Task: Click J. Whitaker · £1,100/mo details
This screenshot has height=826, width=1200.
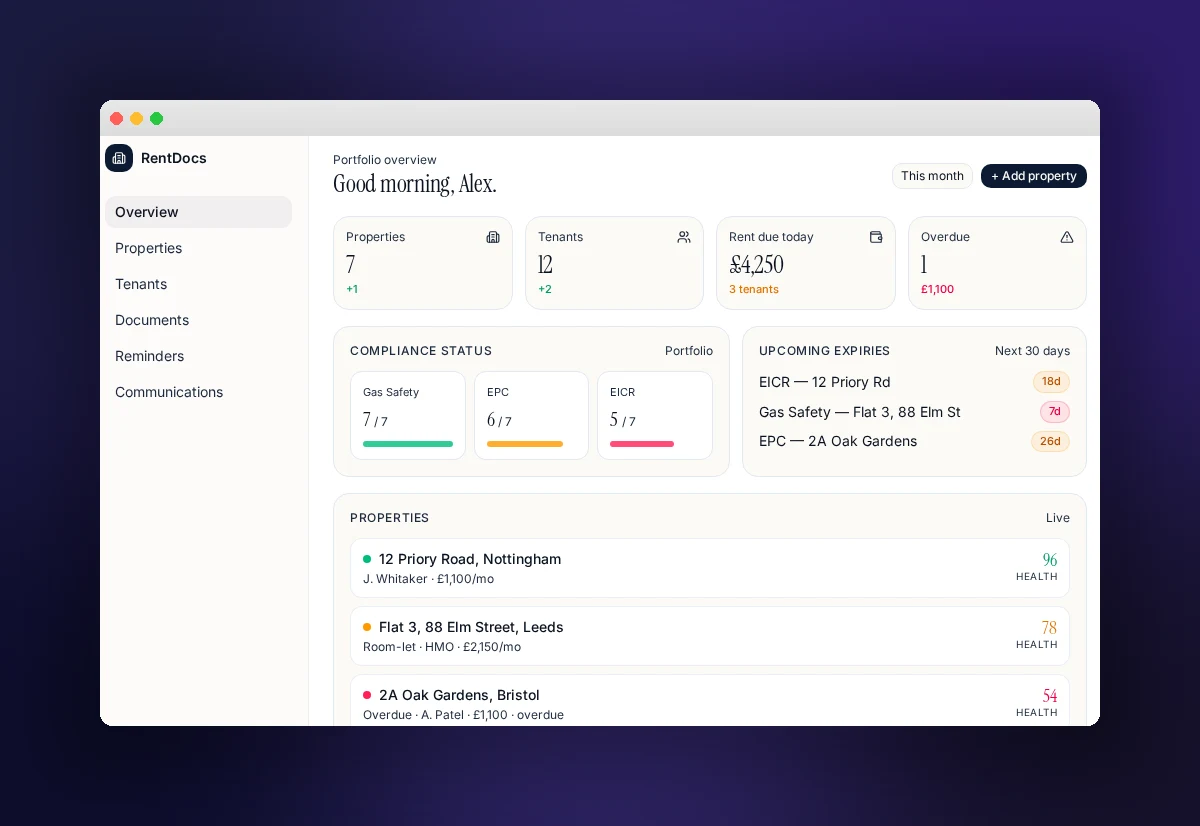Action: [x=428, y=579]
